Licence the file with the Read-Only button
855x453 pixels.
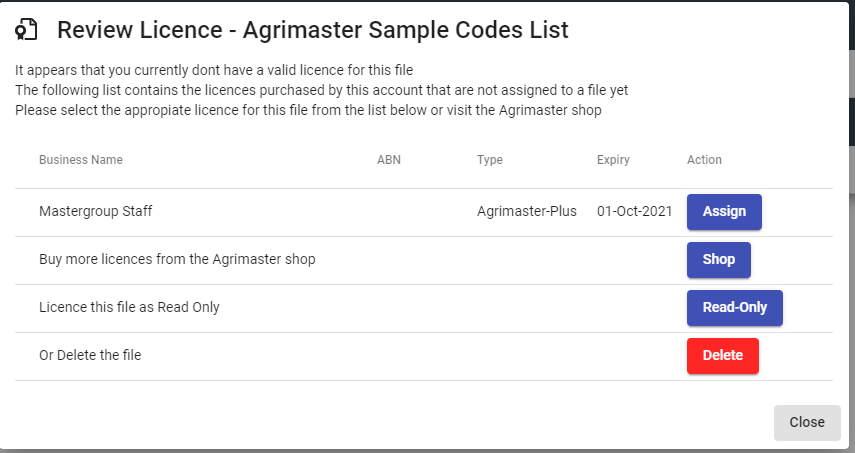click(734, 307)
